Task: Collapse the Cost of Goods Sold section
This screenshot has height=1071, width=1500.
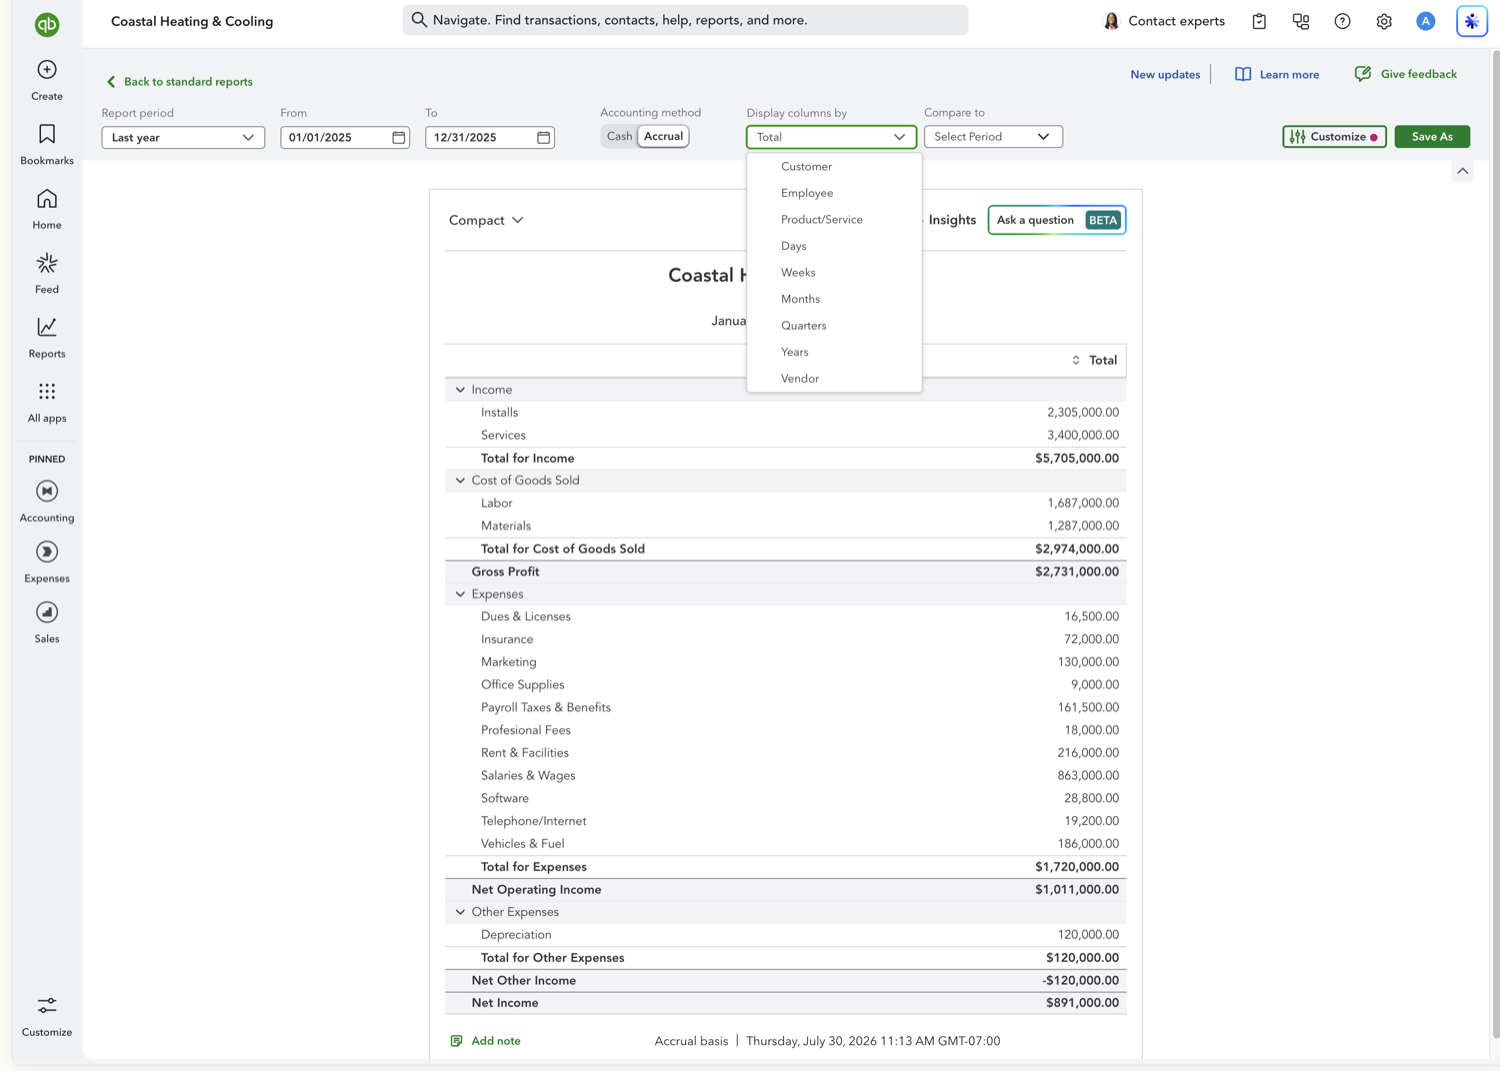Action: point(460,480)
